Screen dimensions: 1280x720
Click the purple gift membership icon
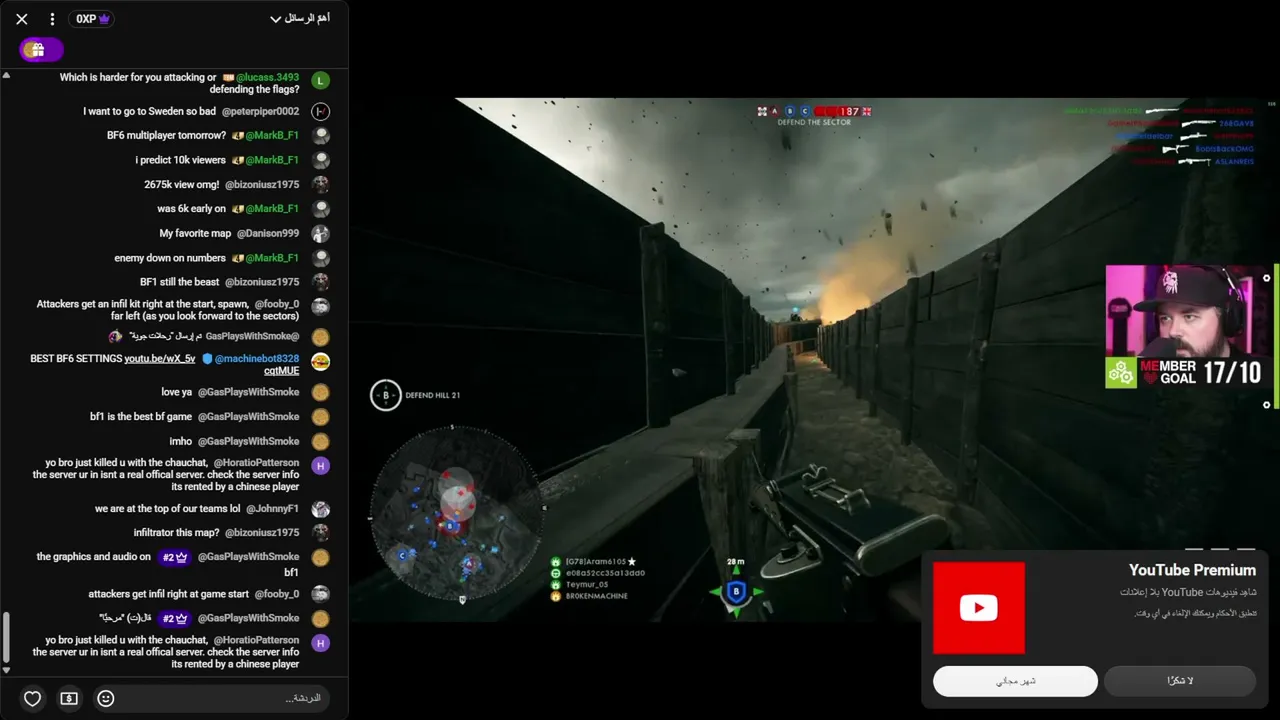point(41,50)
